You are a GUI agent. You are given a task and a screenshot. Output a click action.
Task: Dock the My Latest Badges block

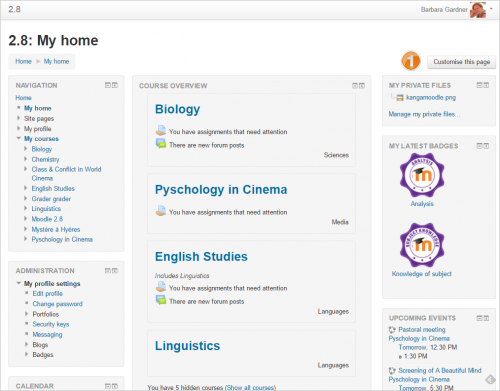tap(486, 146)
